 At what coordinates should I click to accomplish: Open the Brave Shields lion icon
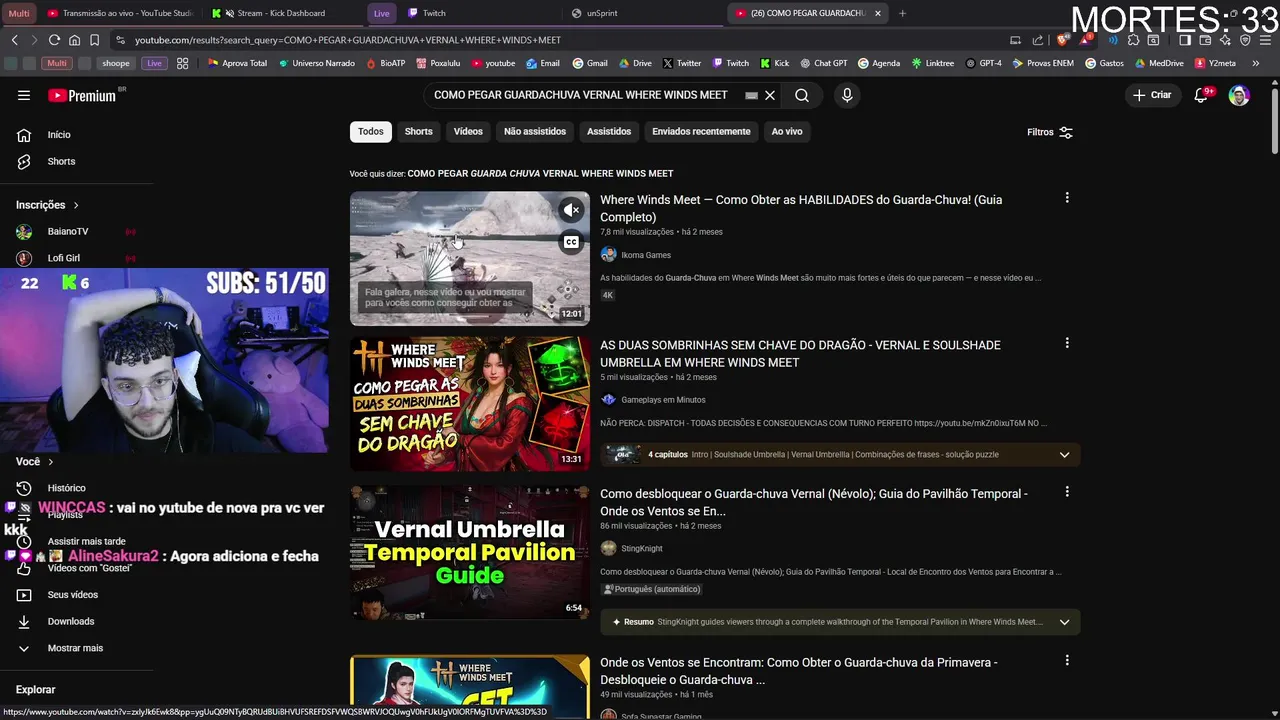[x=1062, y=40]
